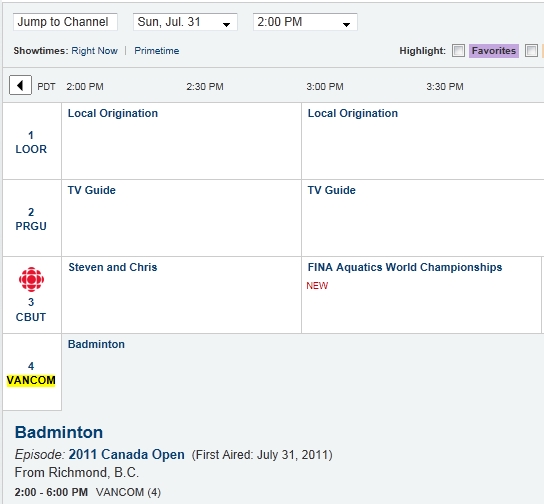544x504 pixels.
Task: Open FINA Aquatics World Championships listing
Action: pos(405,267)
